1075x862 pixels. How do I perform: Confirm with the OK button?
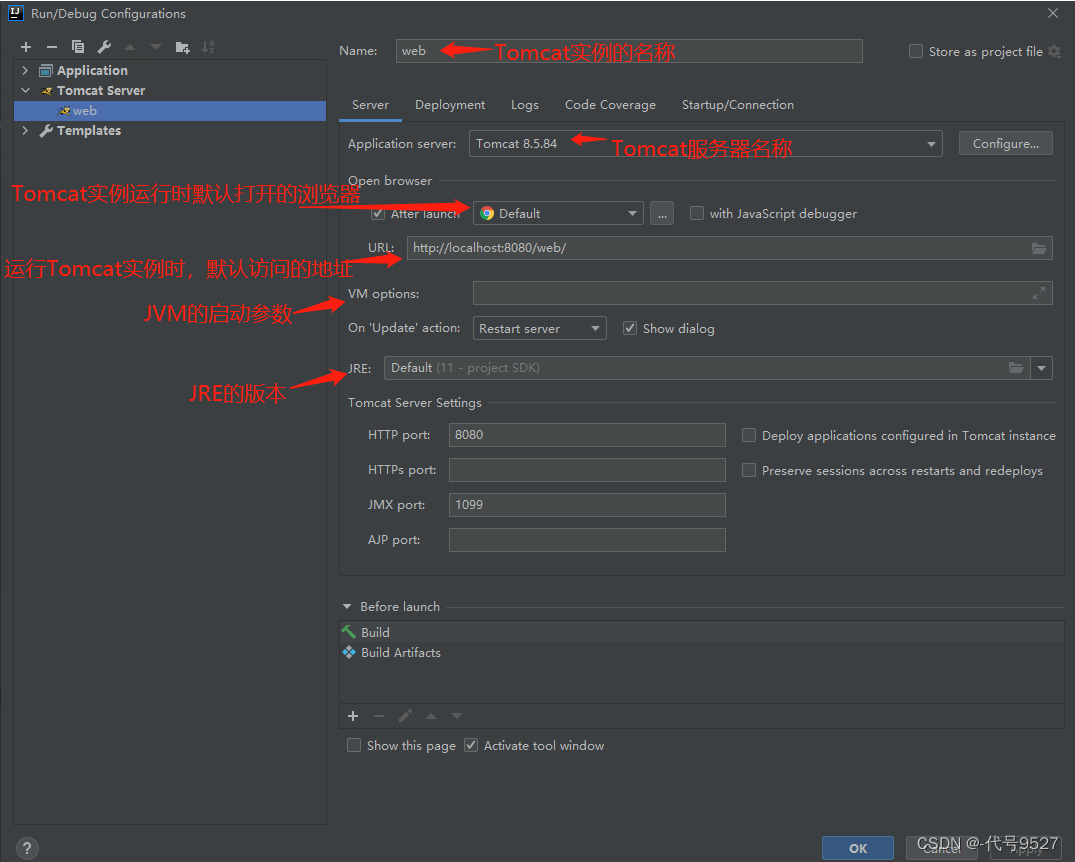[858, 848]
